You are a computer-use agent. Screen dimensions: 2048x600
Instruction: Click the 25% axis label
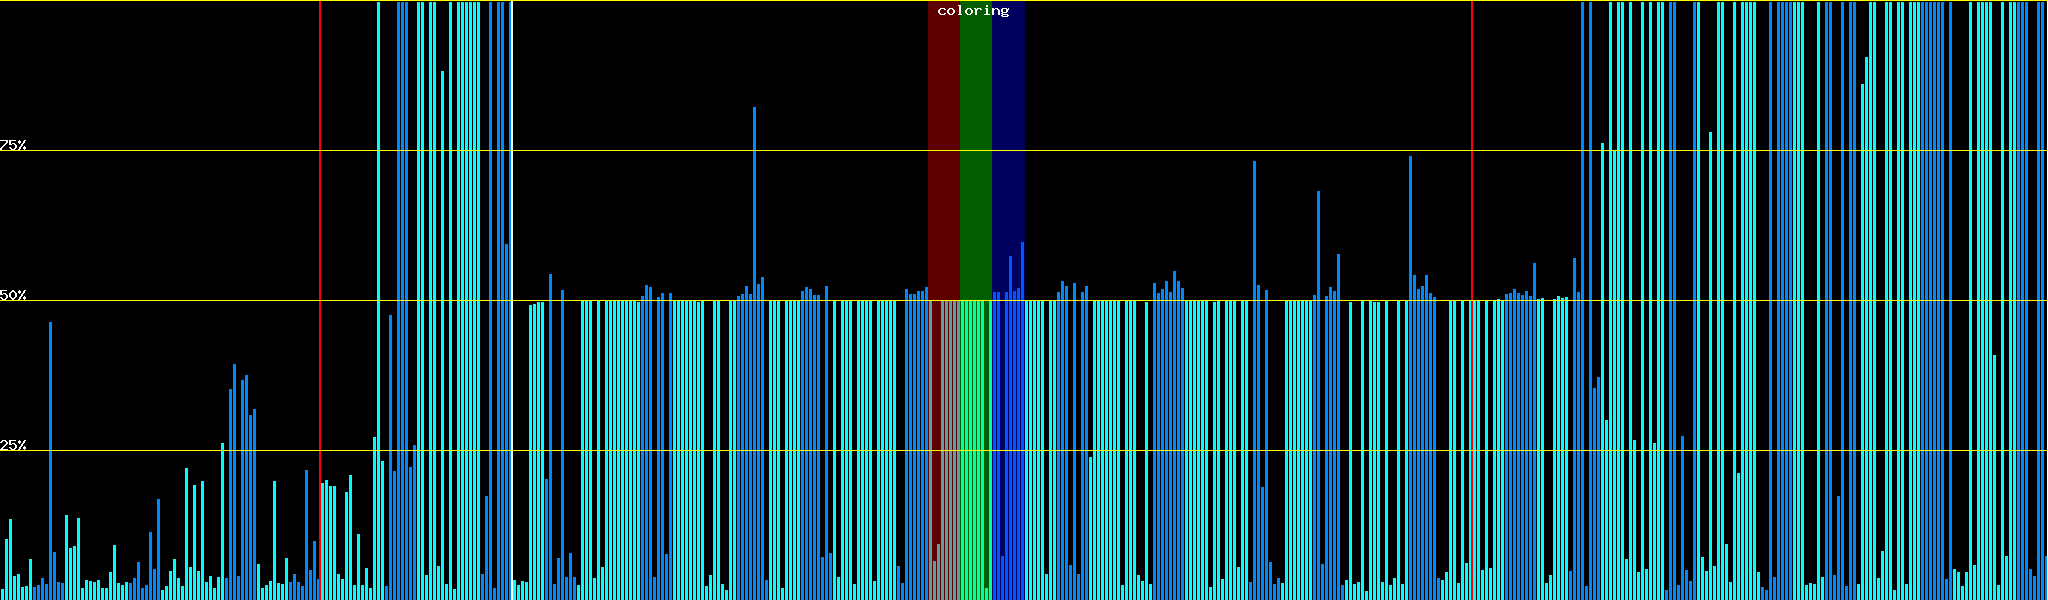click(13, 445)
